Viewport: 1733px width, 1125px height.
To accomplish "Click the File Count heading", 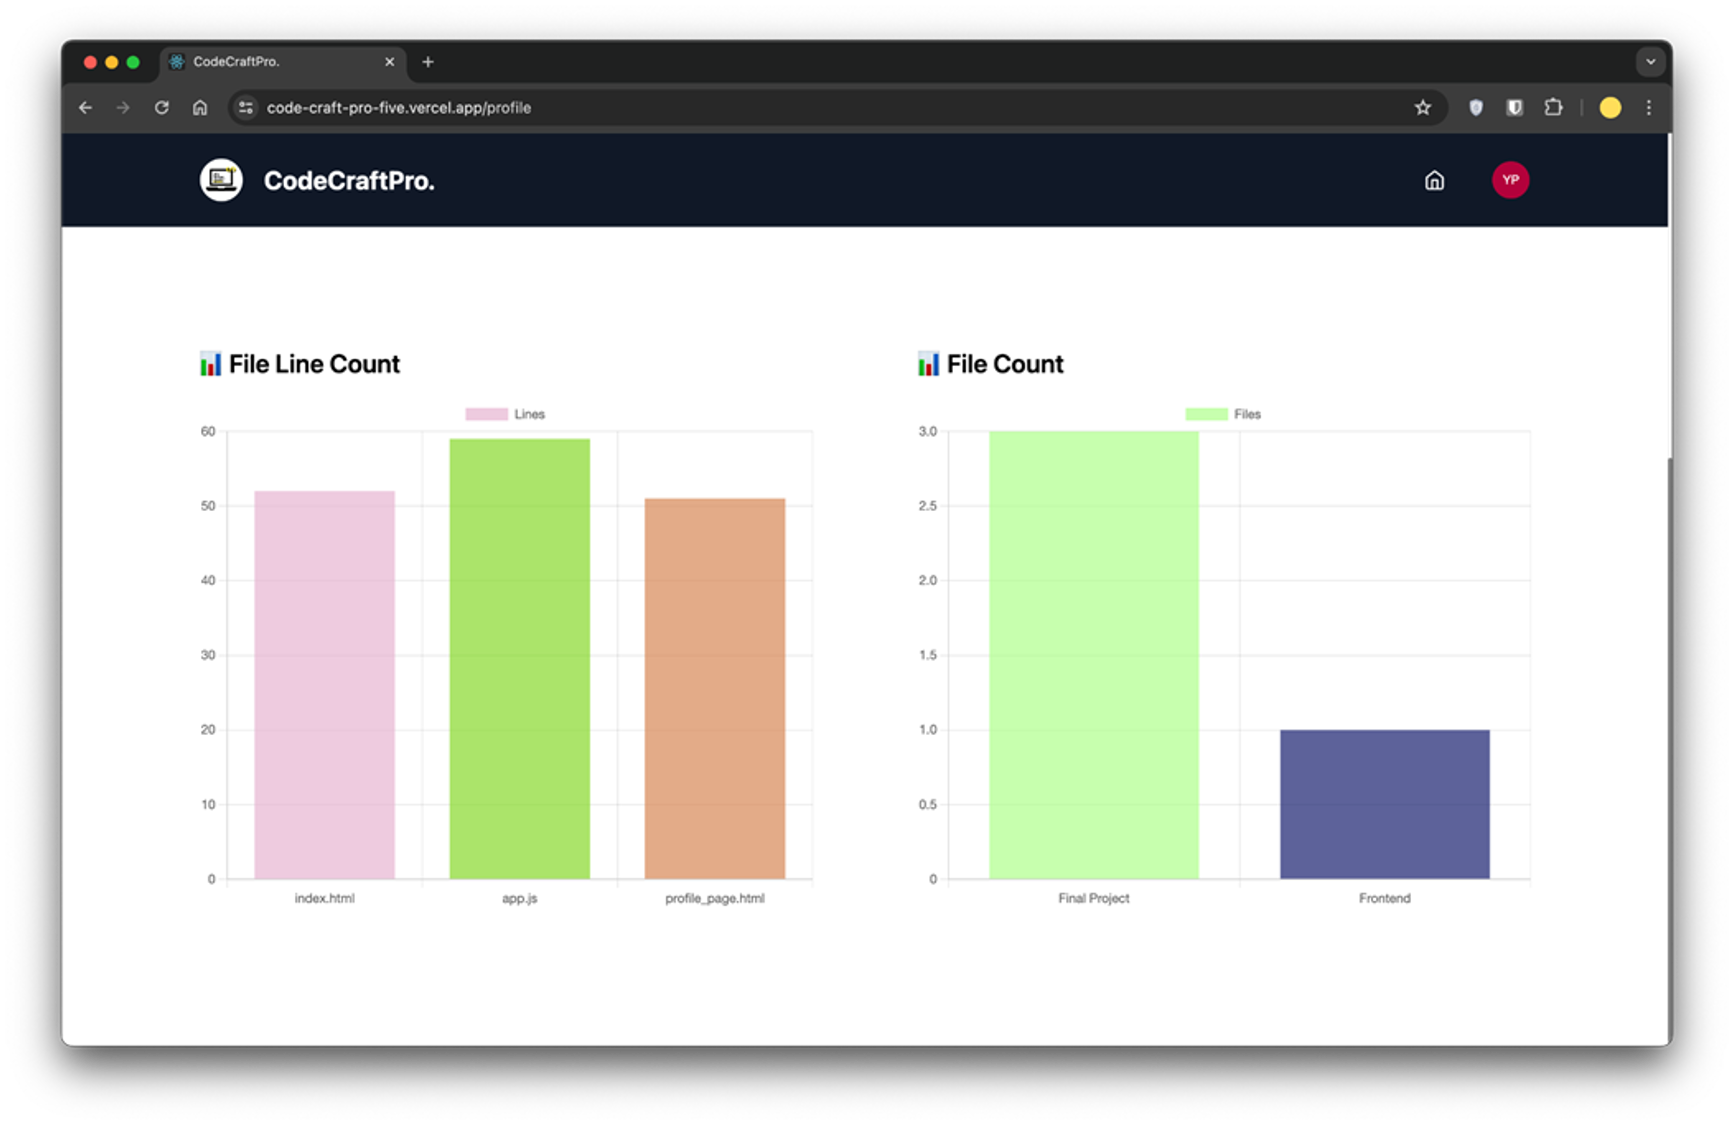I will coord(1005,364).
